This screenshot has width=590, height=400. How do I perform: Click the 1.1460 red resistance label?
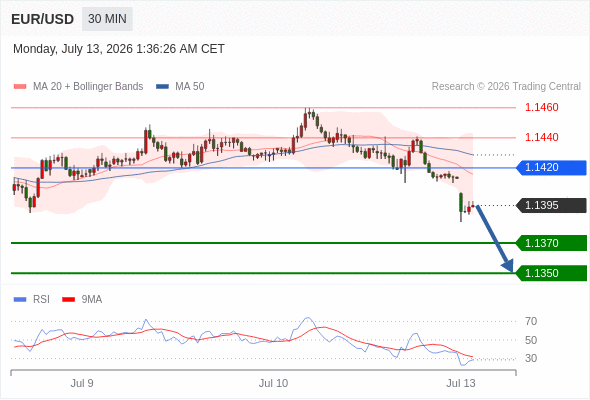click(x=541, y=108)
